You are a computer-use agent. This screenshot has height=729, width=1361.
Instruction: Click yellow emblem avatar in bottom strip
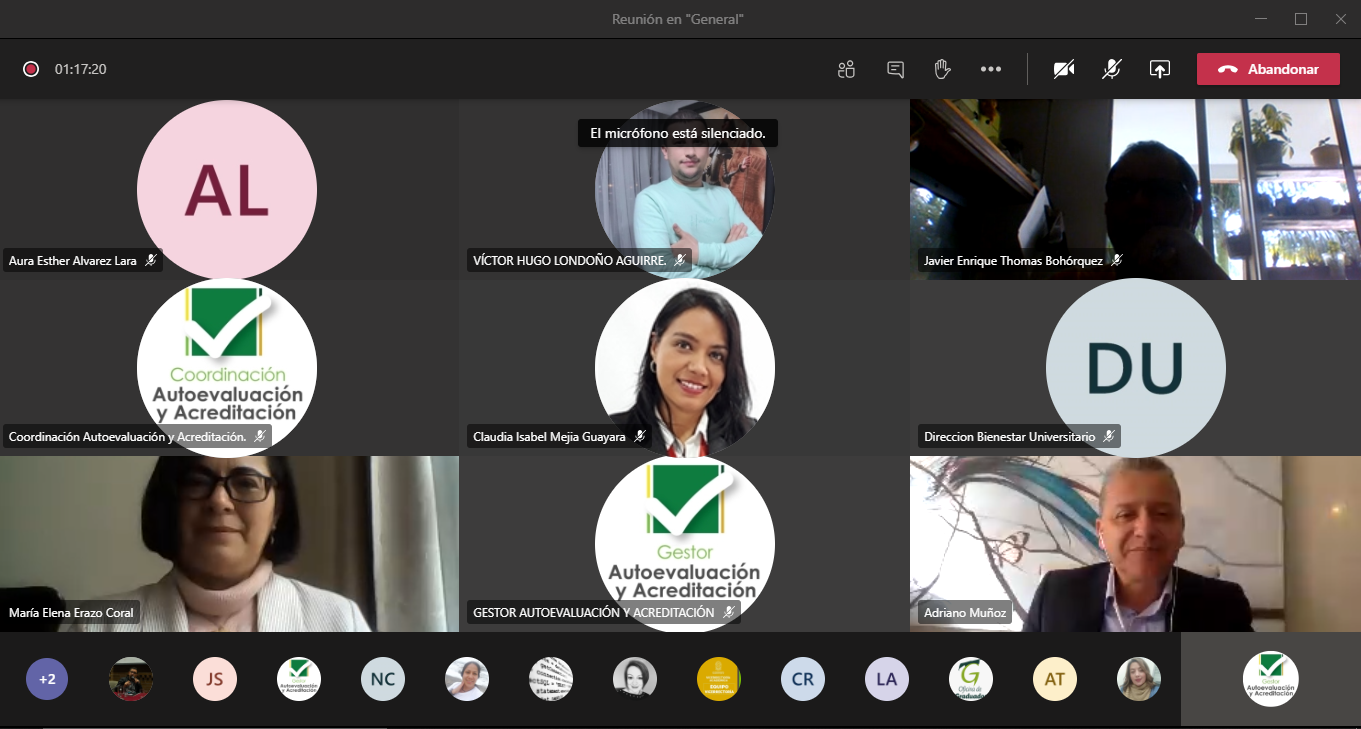click(x=719, y=679)
